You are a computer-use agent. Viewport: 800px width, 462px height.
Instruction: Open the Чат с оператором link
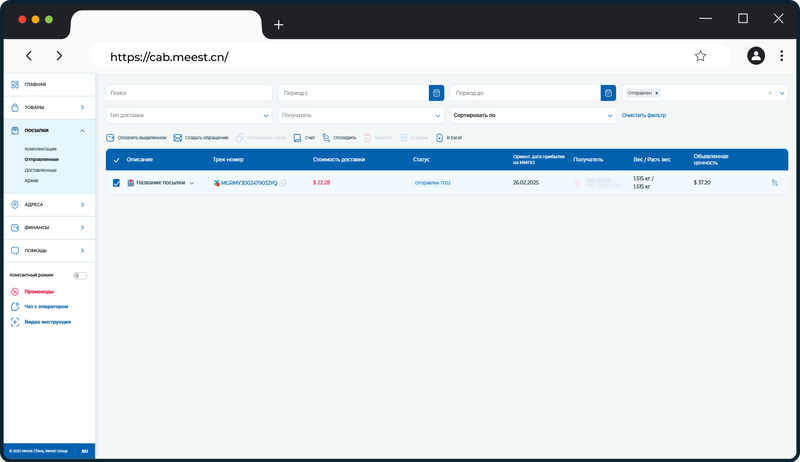click(46, 306)
